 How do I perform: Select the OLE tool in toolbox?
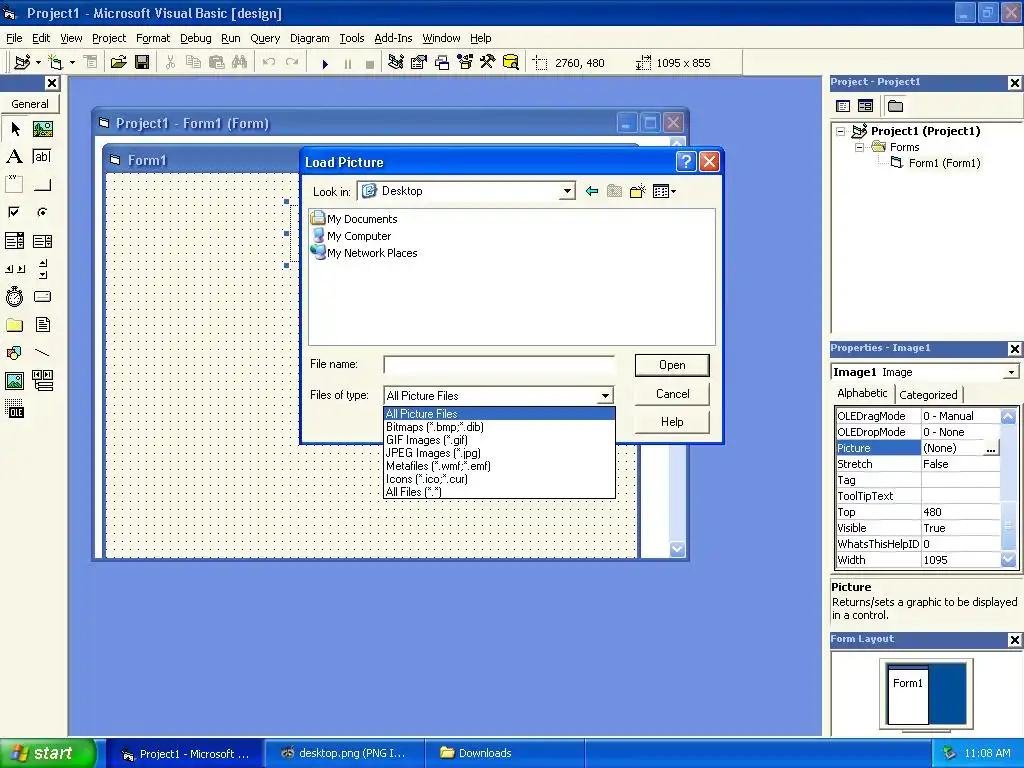15,409
